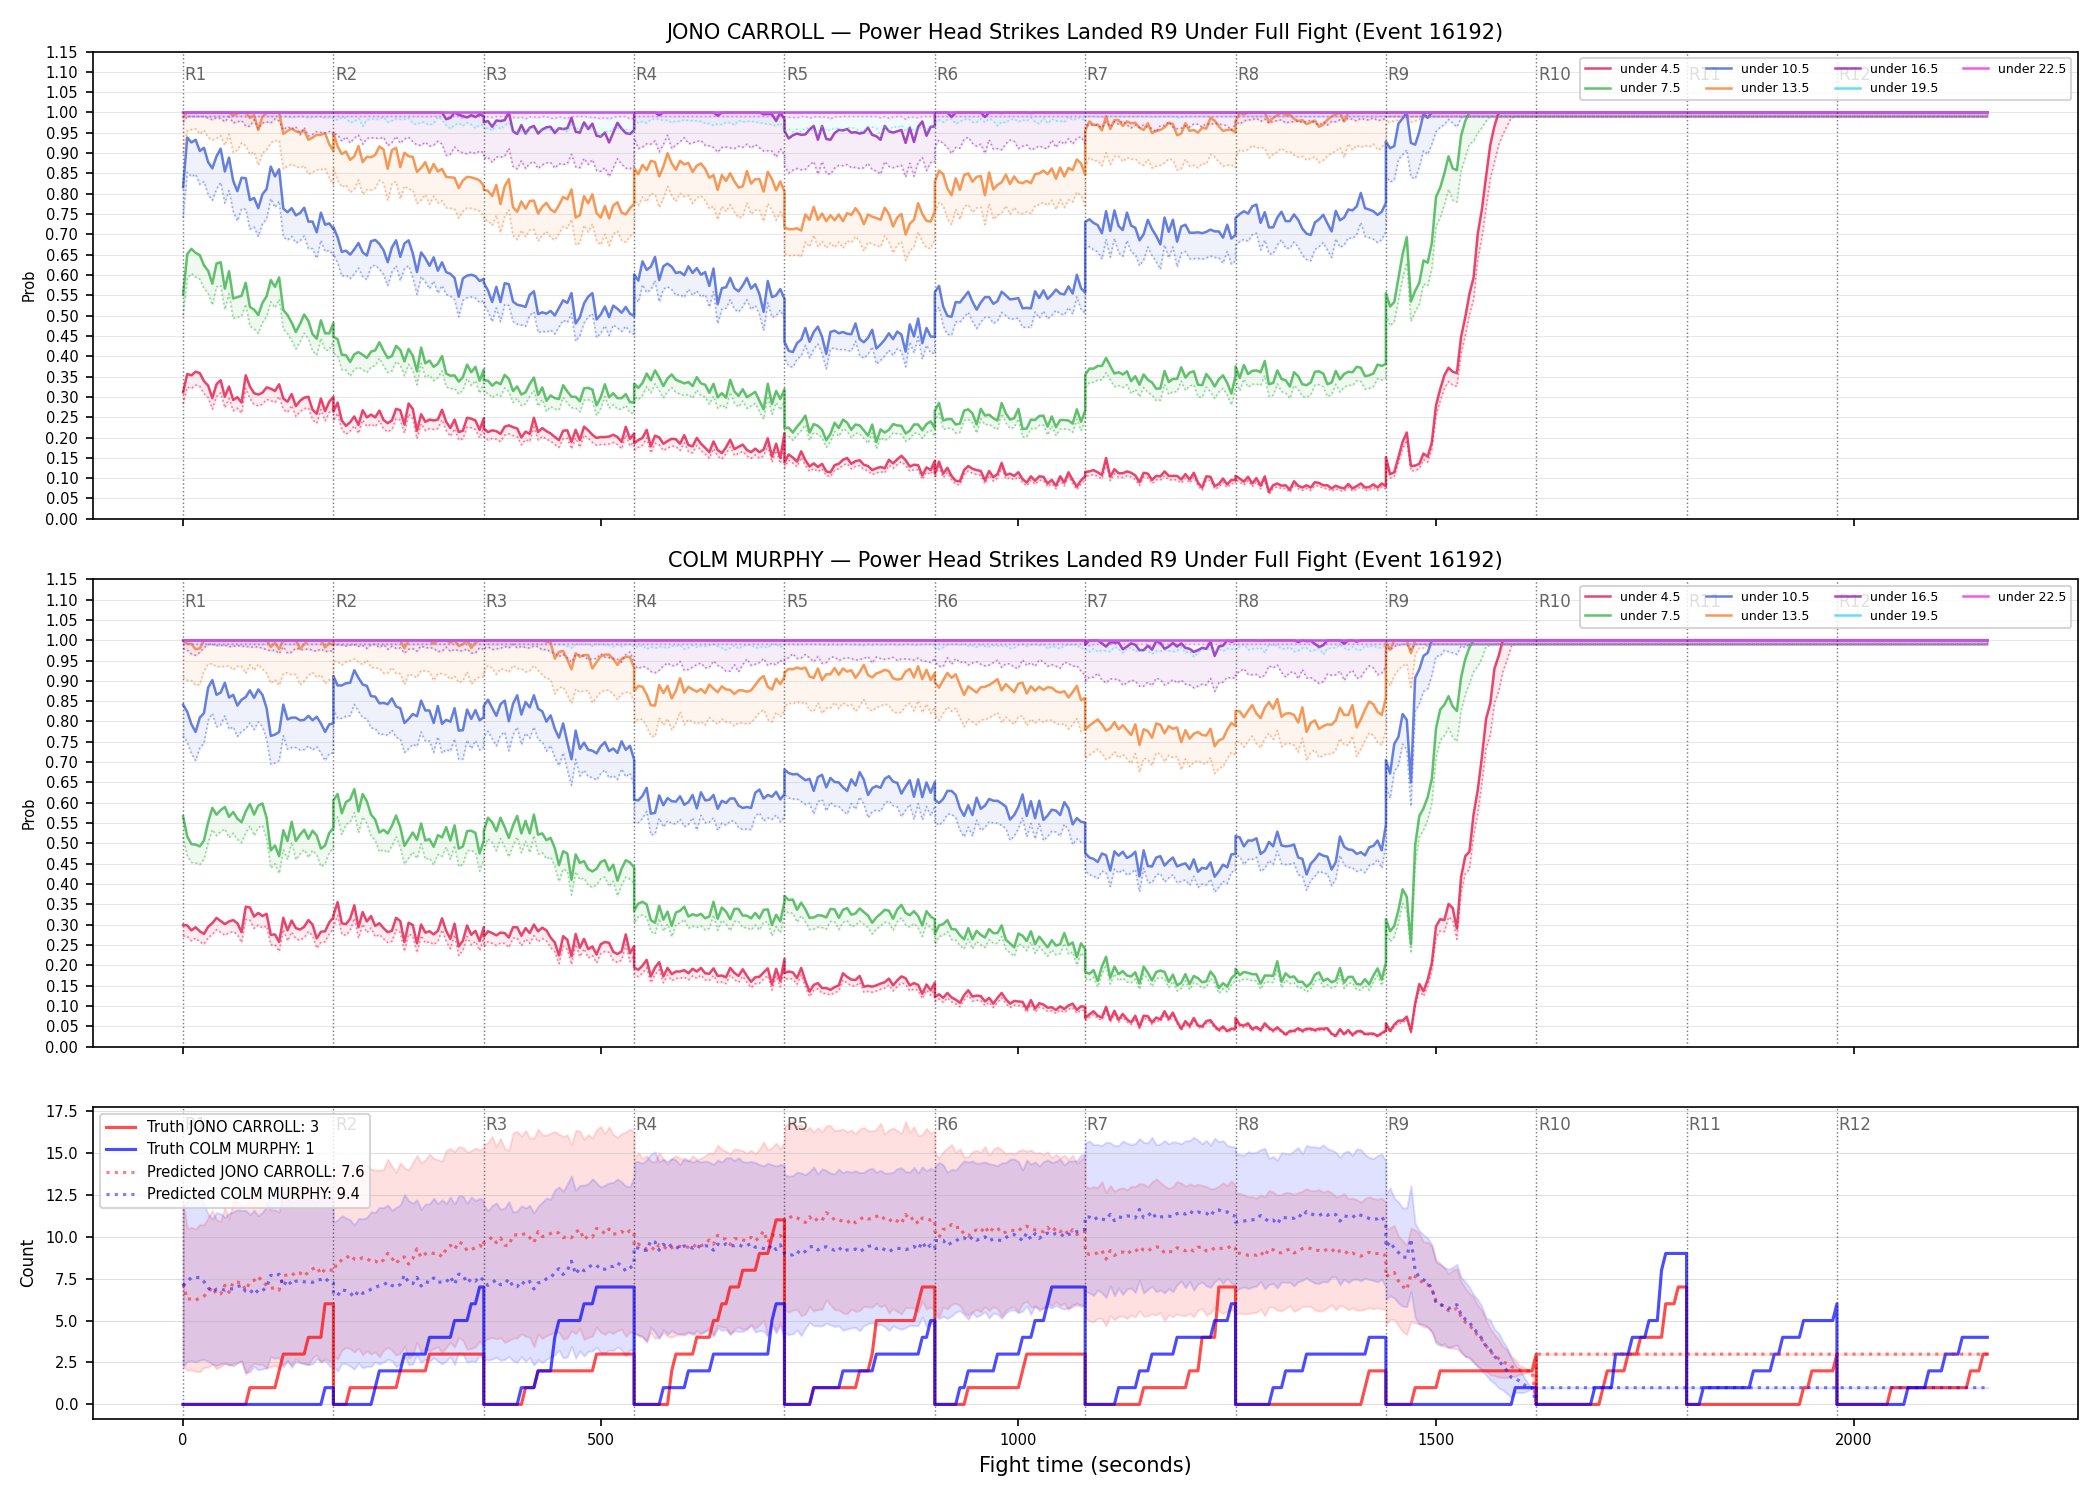
Task: Click the '0.00' tick in JONO CARROLL chart
Action: [62, 519]
